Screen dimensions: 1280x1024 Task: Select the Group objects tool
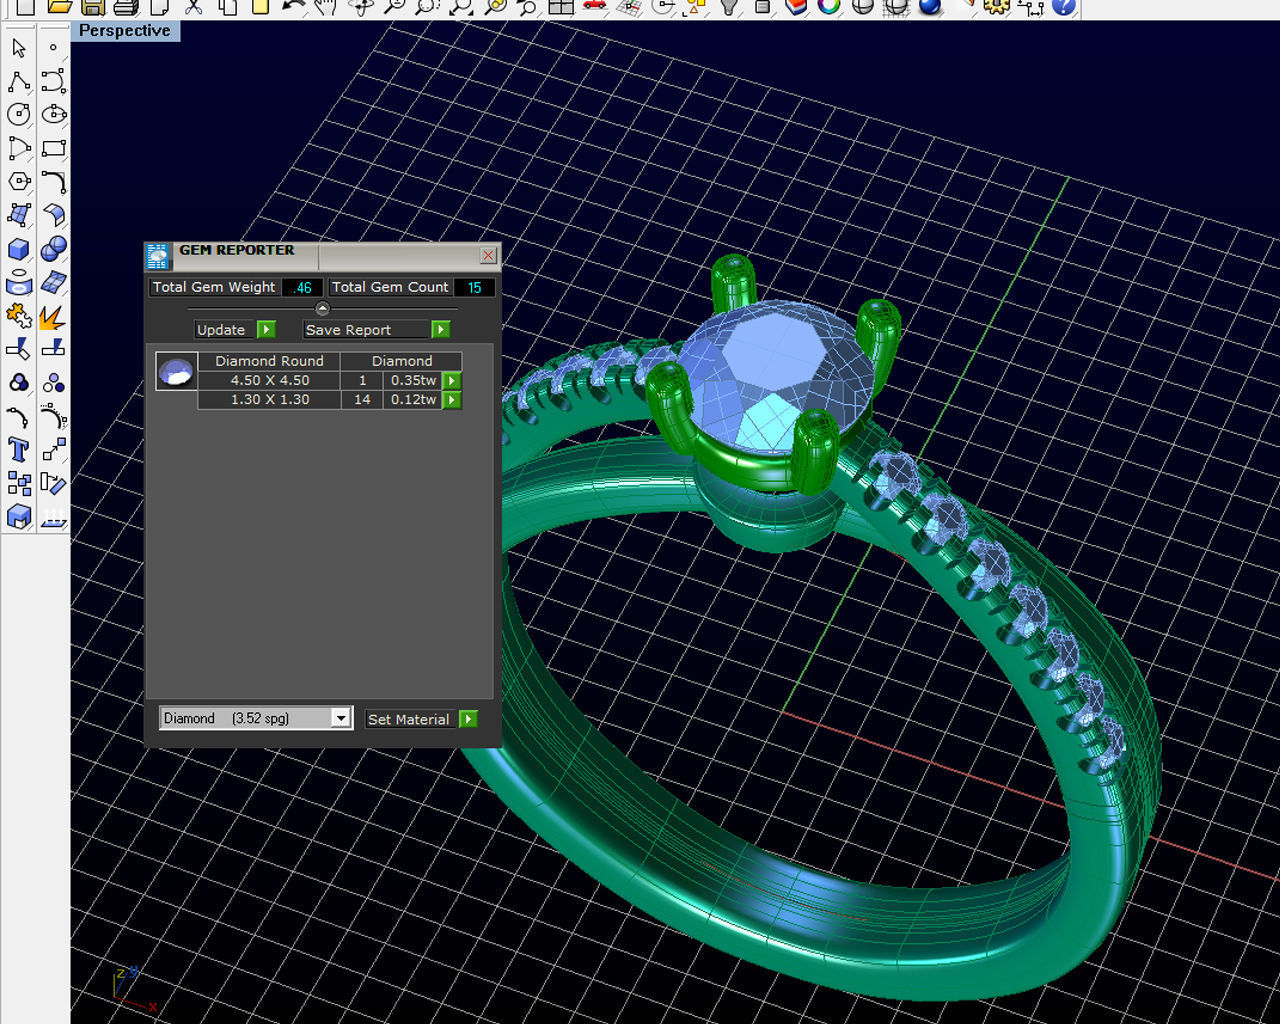[19, 383]
